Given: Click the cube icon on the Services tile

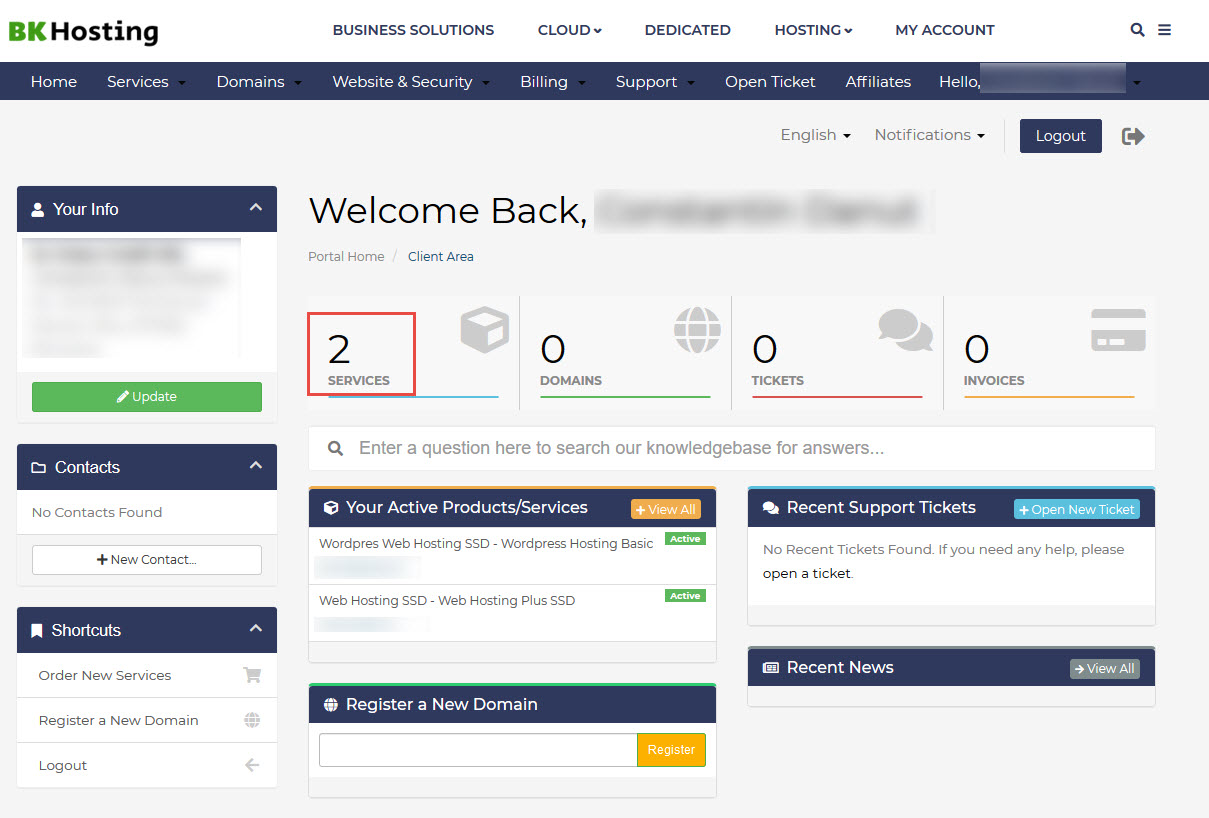Looking at the screenshot, I should 485,330.
